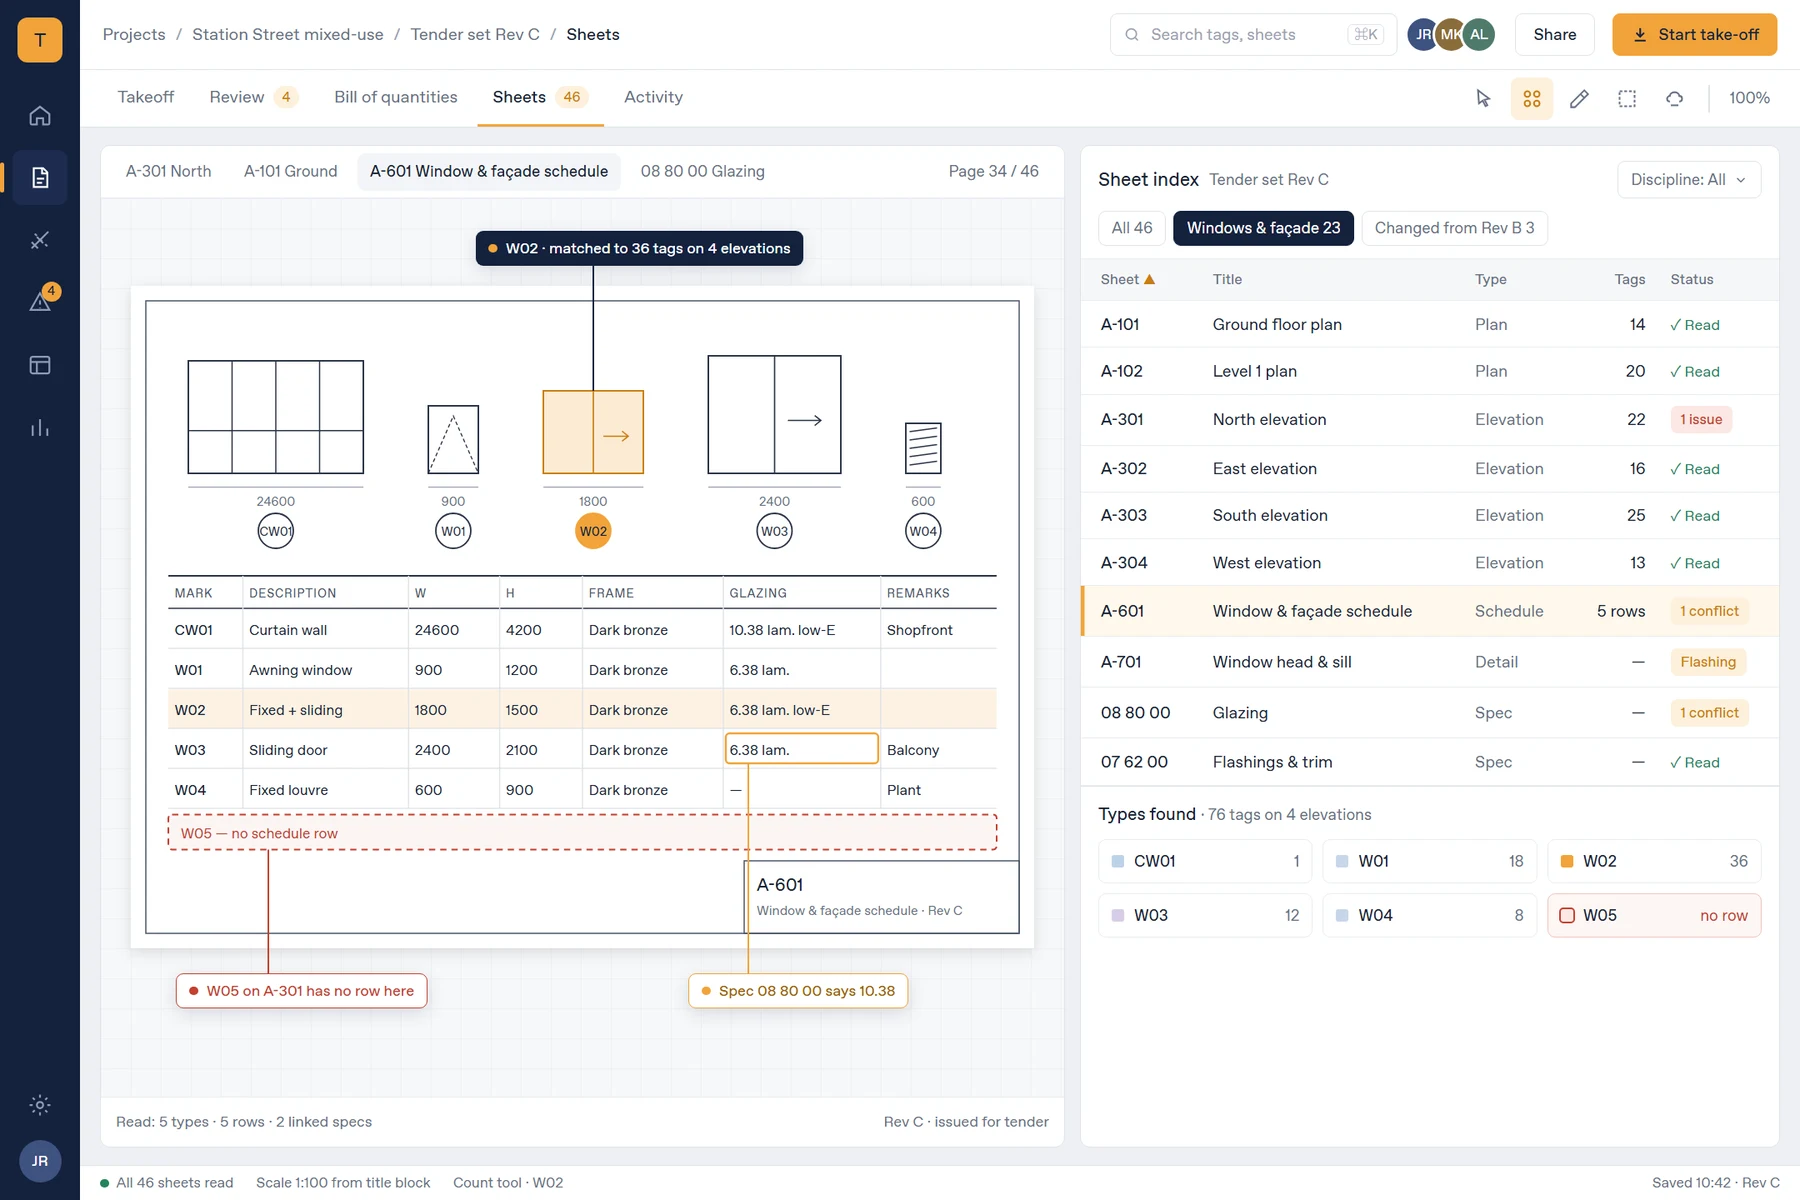Open the Station Street mixed-use breadcrumb
This screenshot has height=1200, width=1800.
[288, 34]
